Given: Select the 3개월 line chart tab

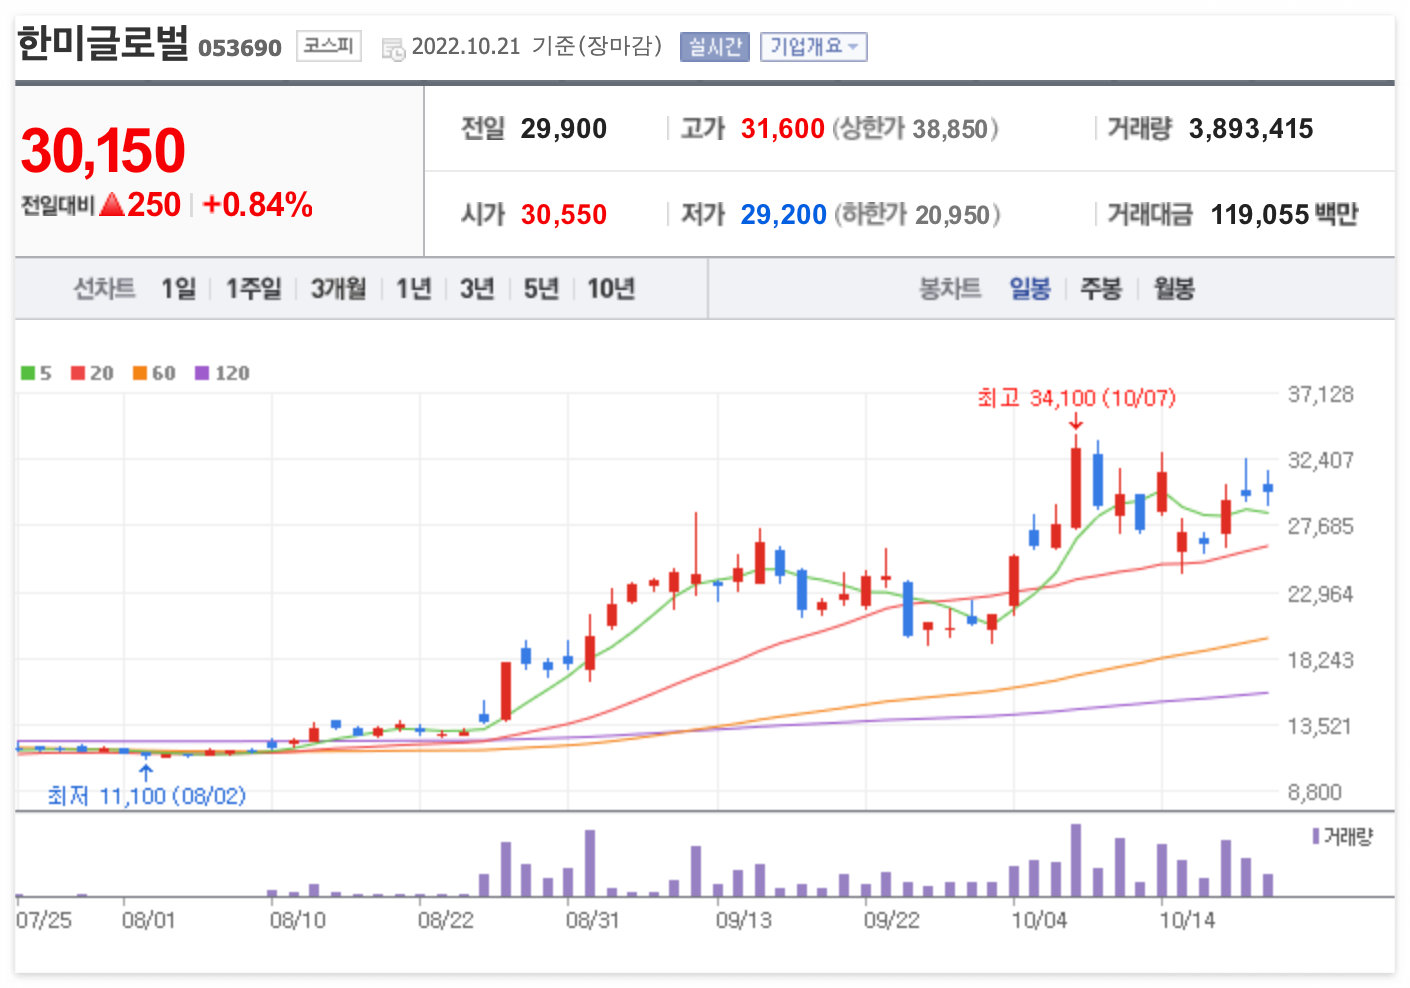Looking at the screenshot, I should (x=338, y=289).
